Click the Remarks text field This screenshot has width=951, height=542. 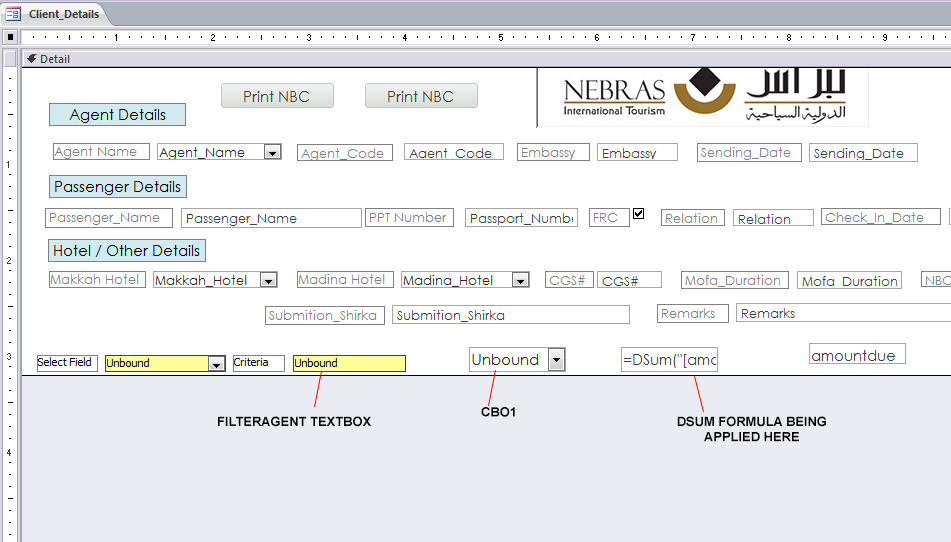844,313
